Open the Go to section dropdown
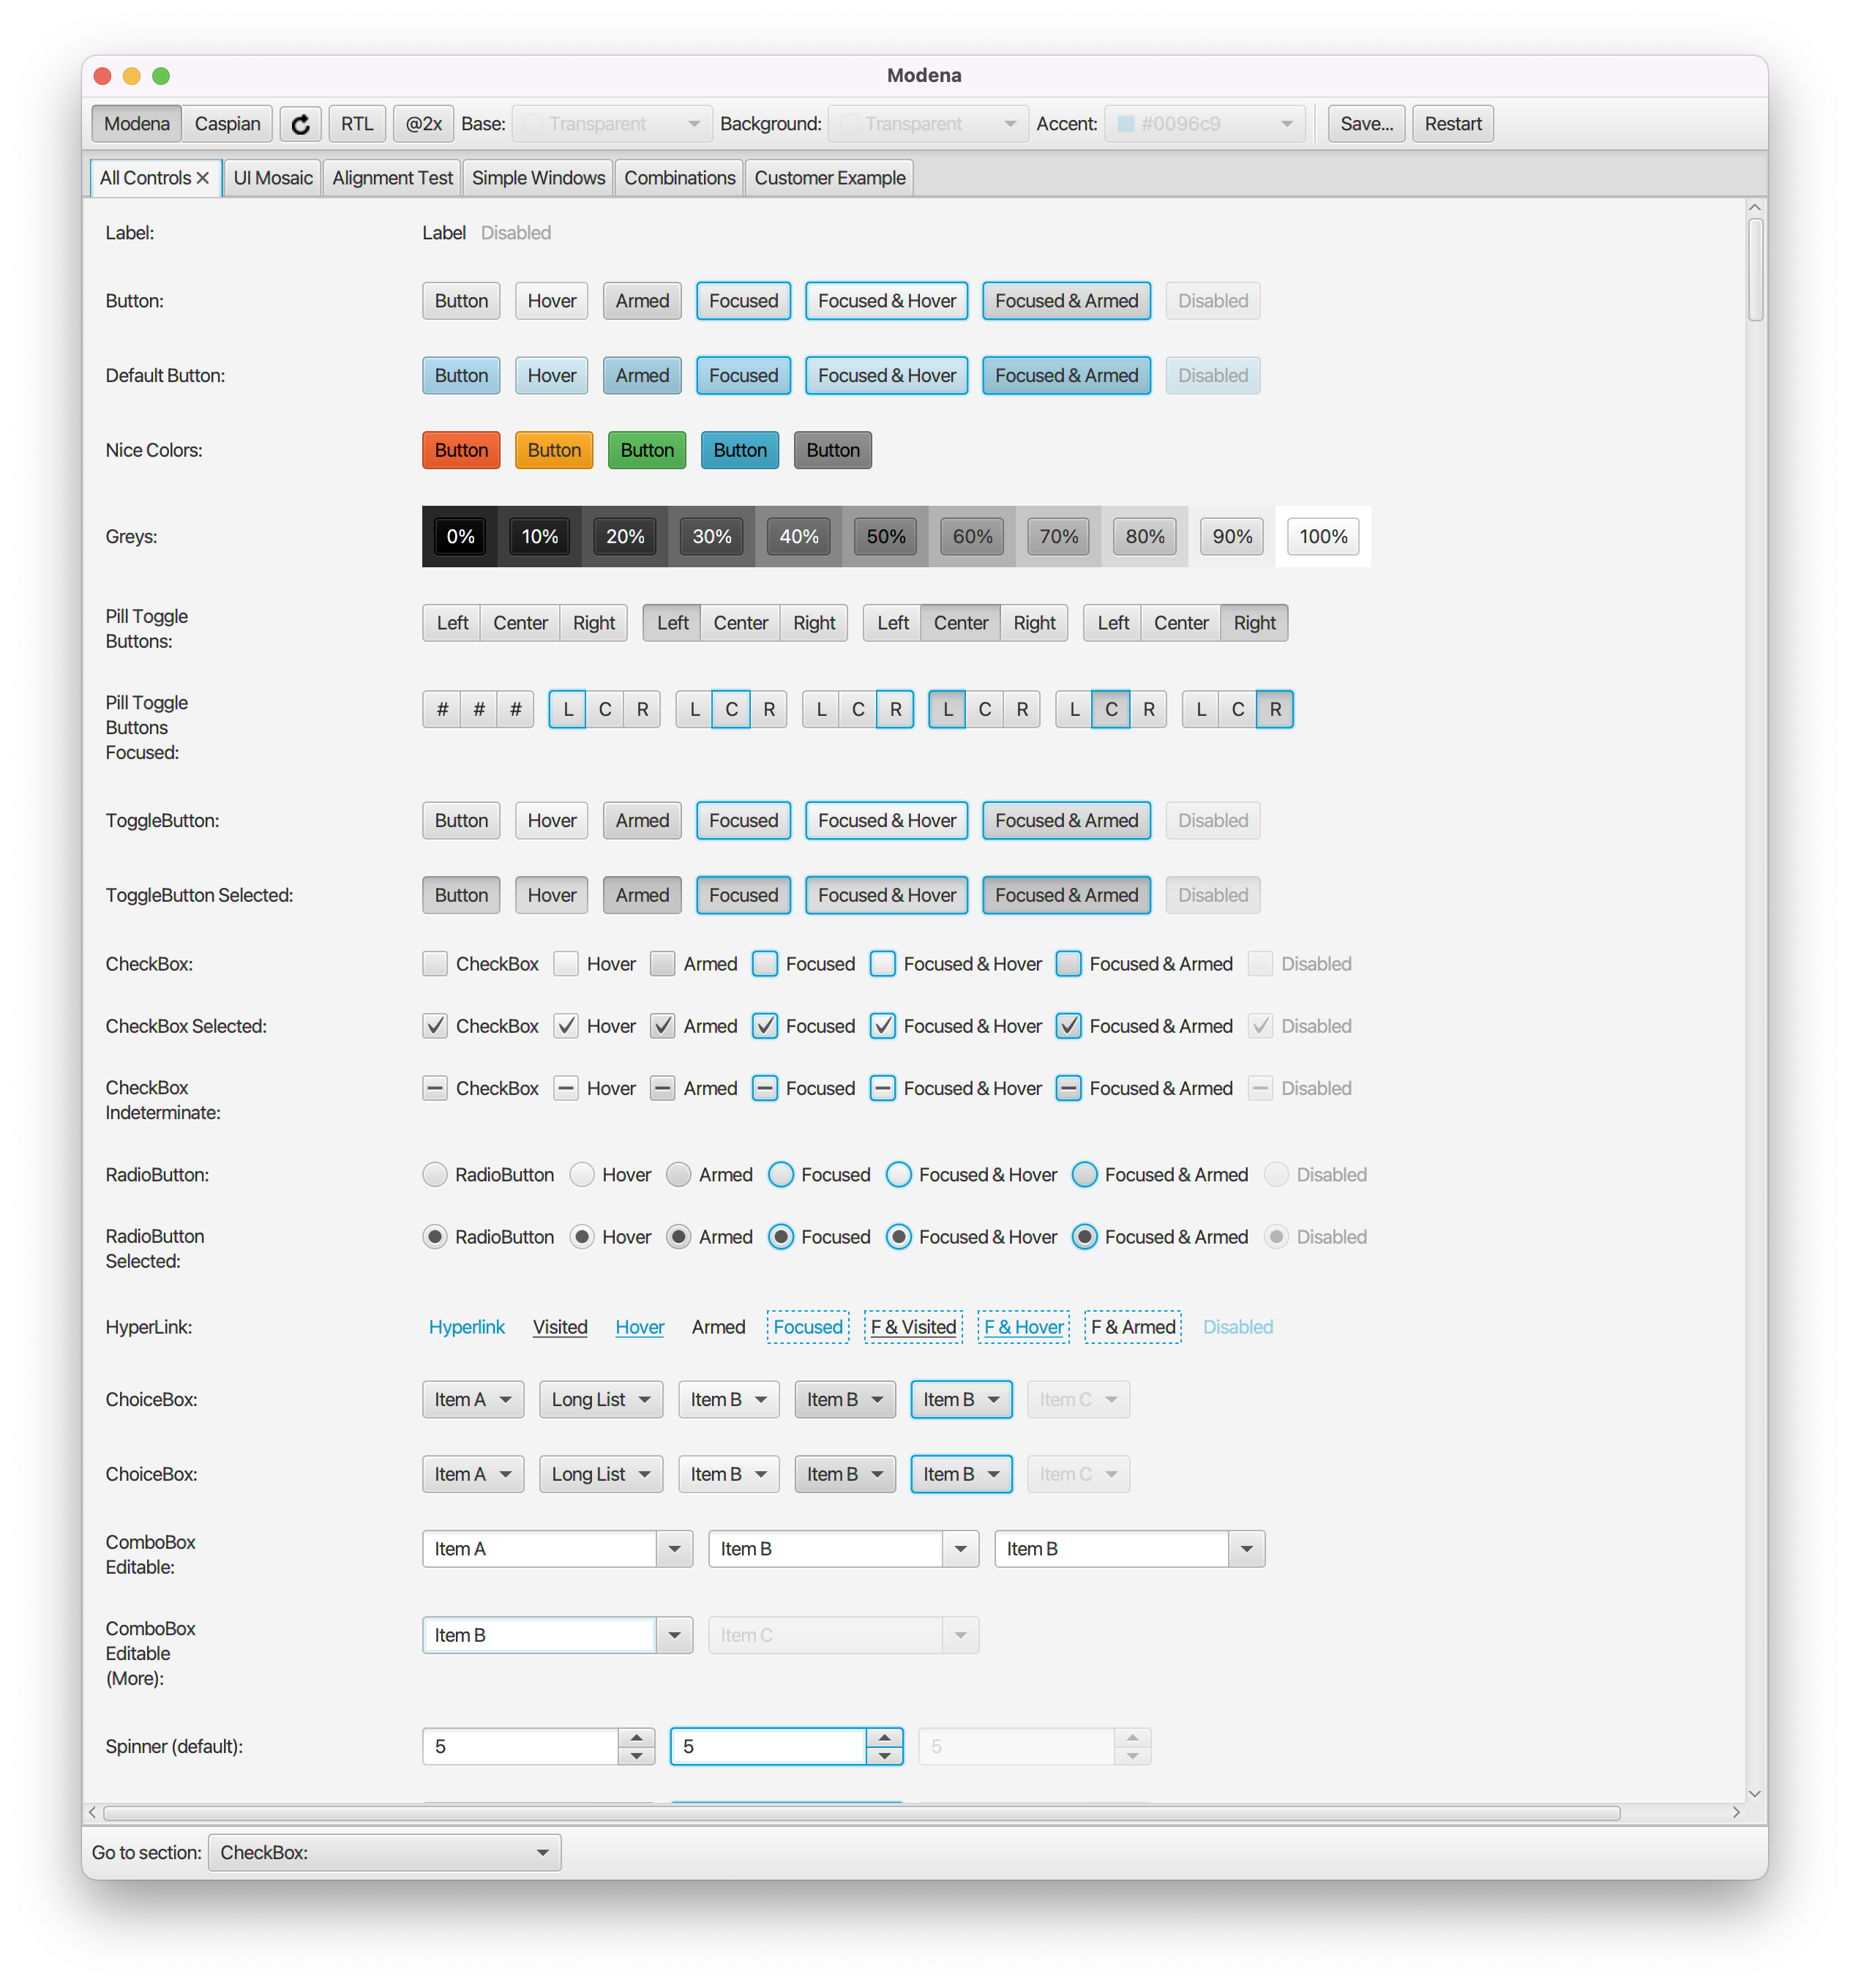The width and height of the screenshot is (1850, 1988). click(384, 1852)
